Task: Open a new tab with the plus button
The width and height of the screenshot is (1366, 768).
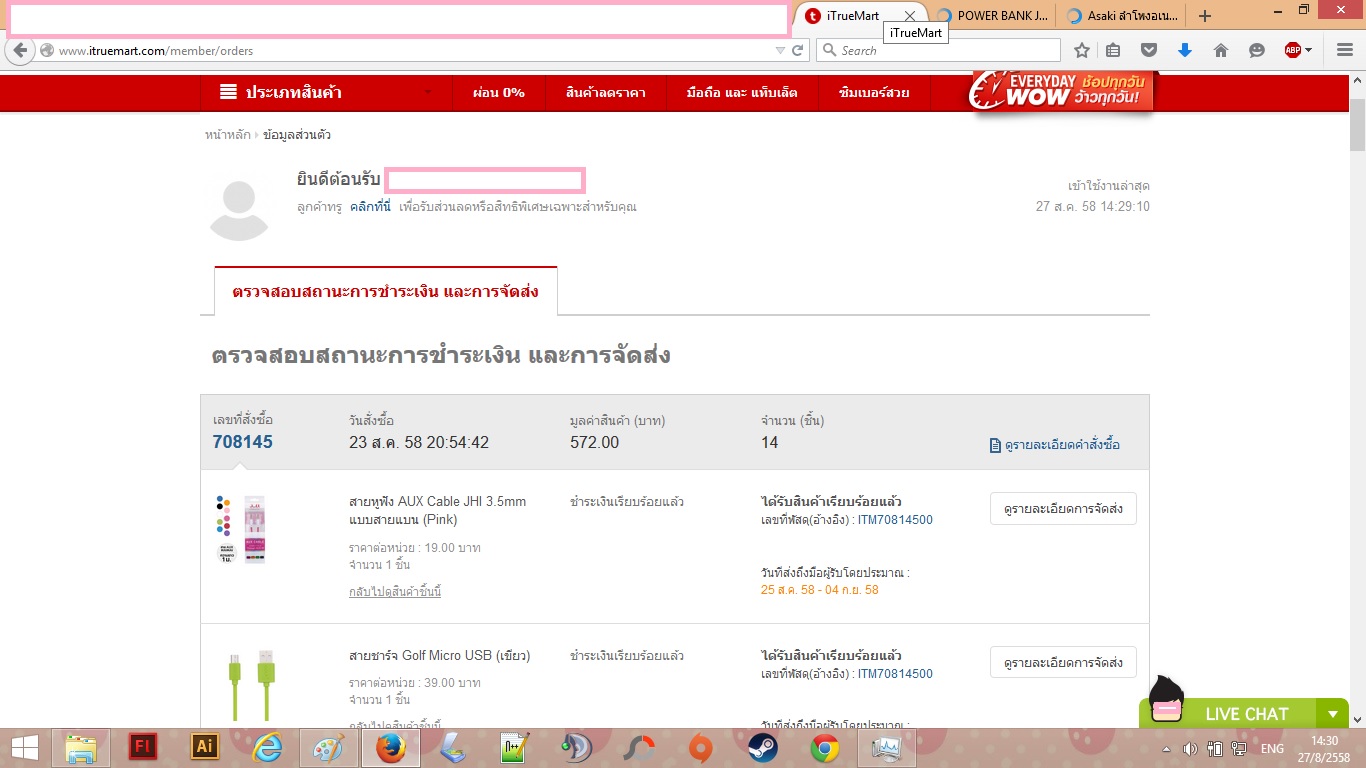Action: [1205, 16]
